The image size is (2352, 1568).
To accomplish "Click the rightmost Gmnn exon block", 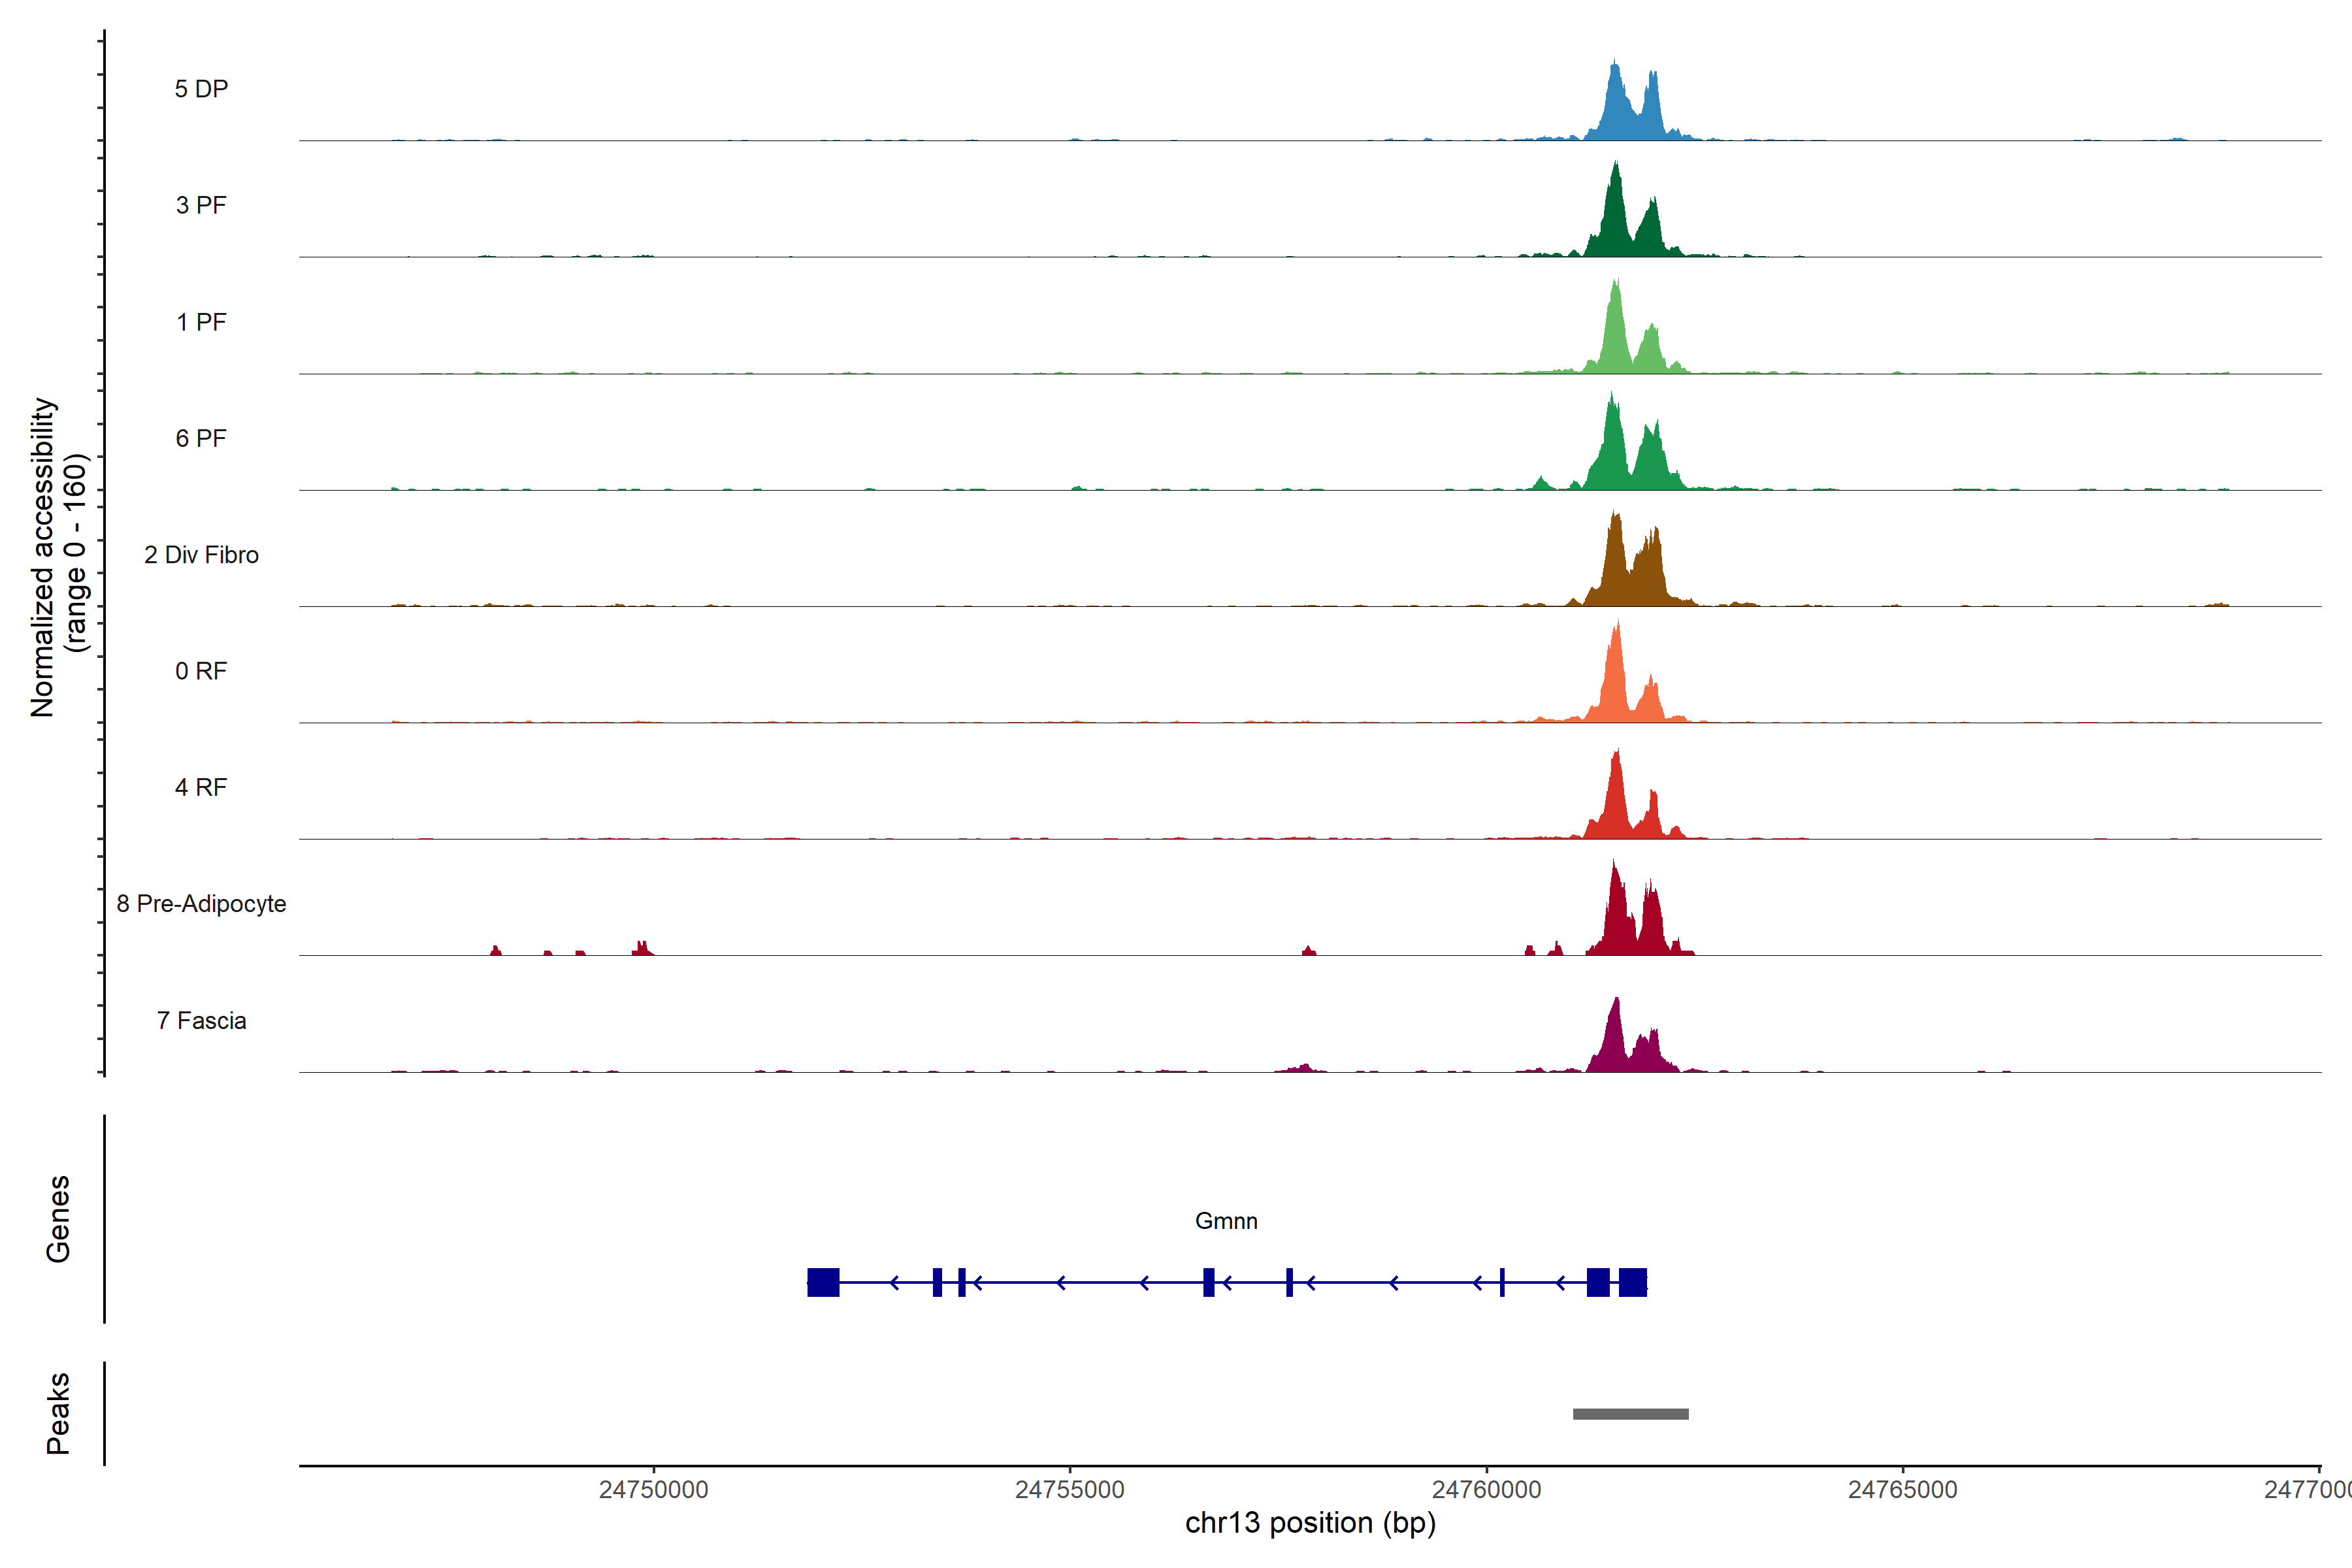I will tap(1632, 1282).
